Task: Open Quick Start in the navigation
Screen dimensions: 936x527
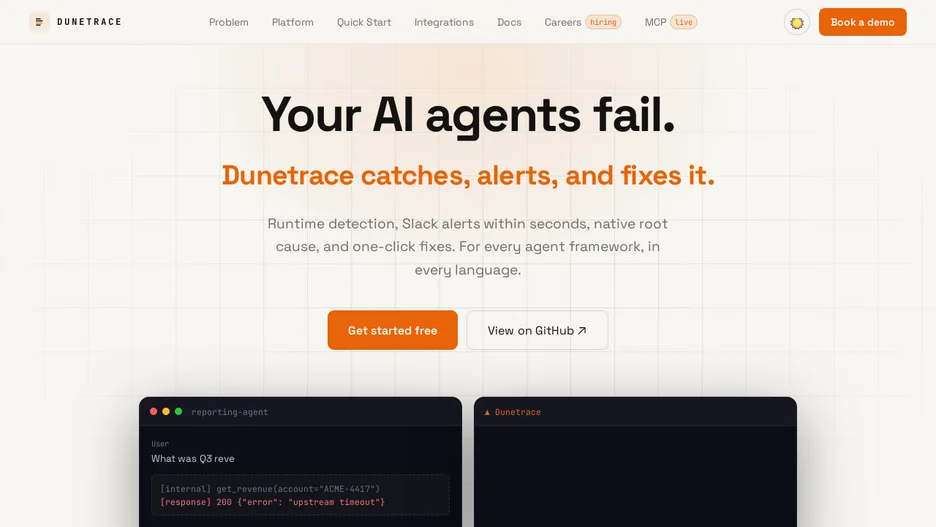Action: coord(364,22)
